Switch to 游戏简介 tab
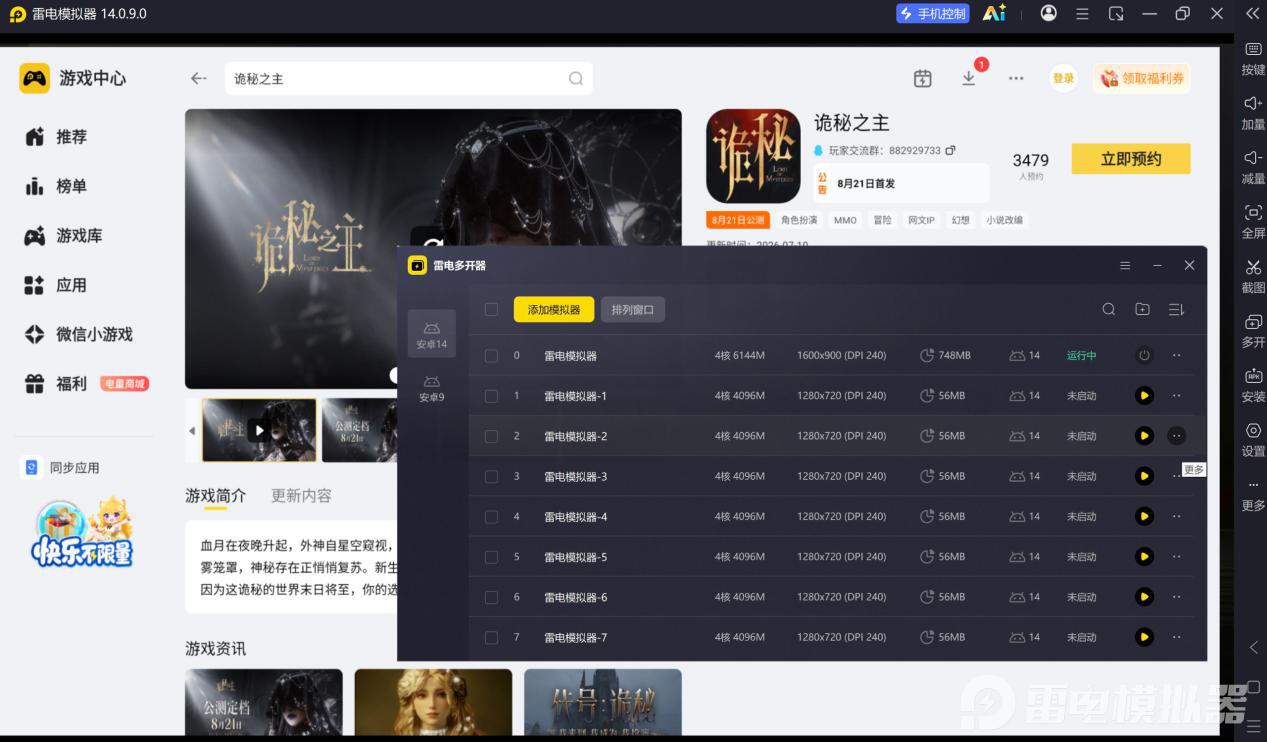 (x=215, y=495)
